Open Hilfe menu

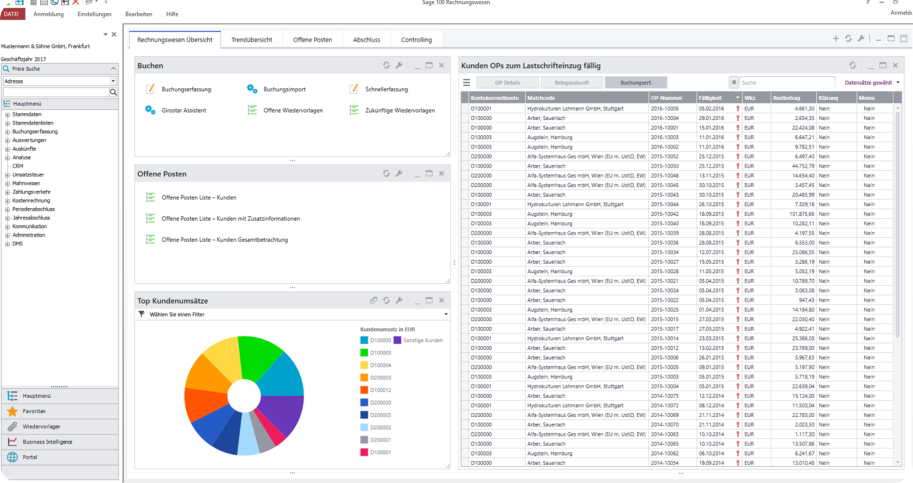click(172, 14)
